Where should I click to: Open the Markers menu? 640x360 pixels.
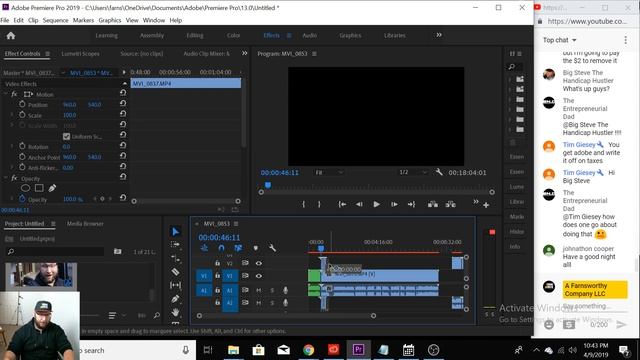click(83, 20)
